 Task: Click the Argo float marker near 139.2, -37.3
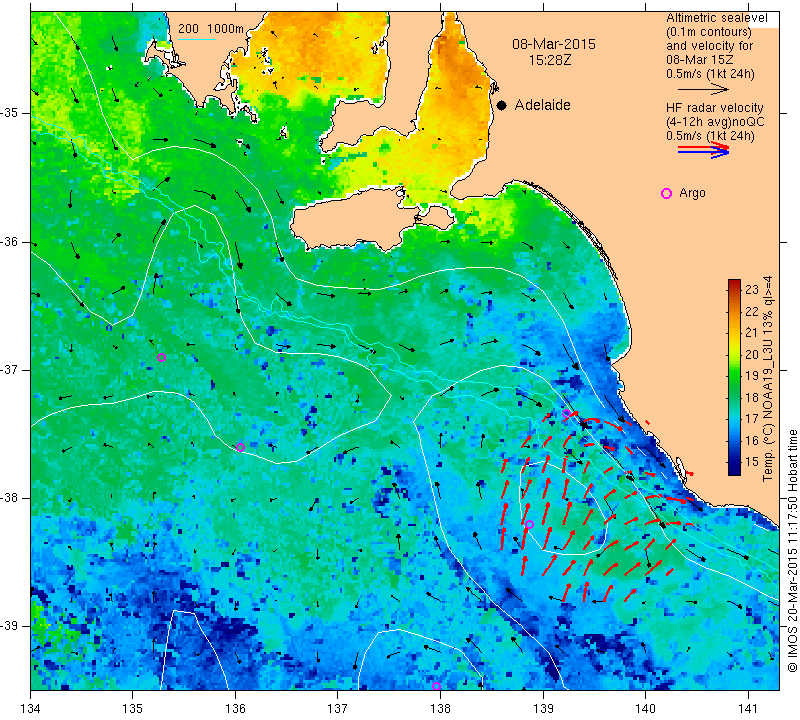pyautogui.click(x=566, y=413)
